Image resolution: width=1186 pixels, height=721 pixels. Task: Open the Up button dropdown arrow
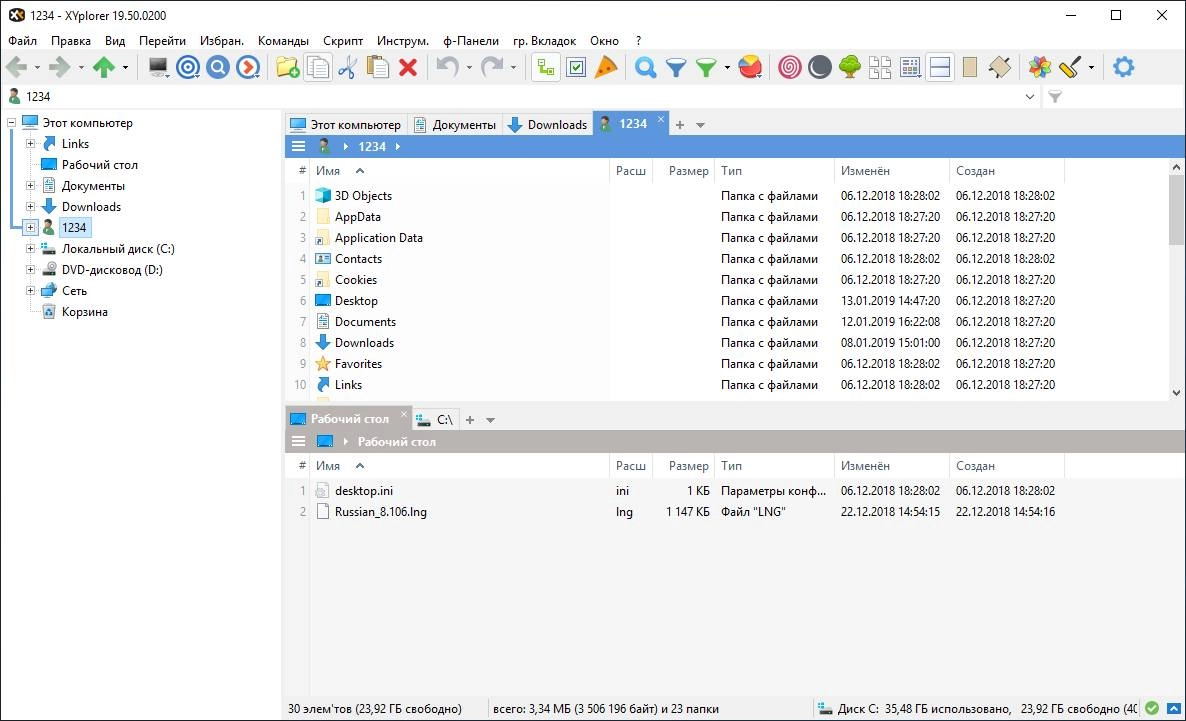[x=125, y=67]
